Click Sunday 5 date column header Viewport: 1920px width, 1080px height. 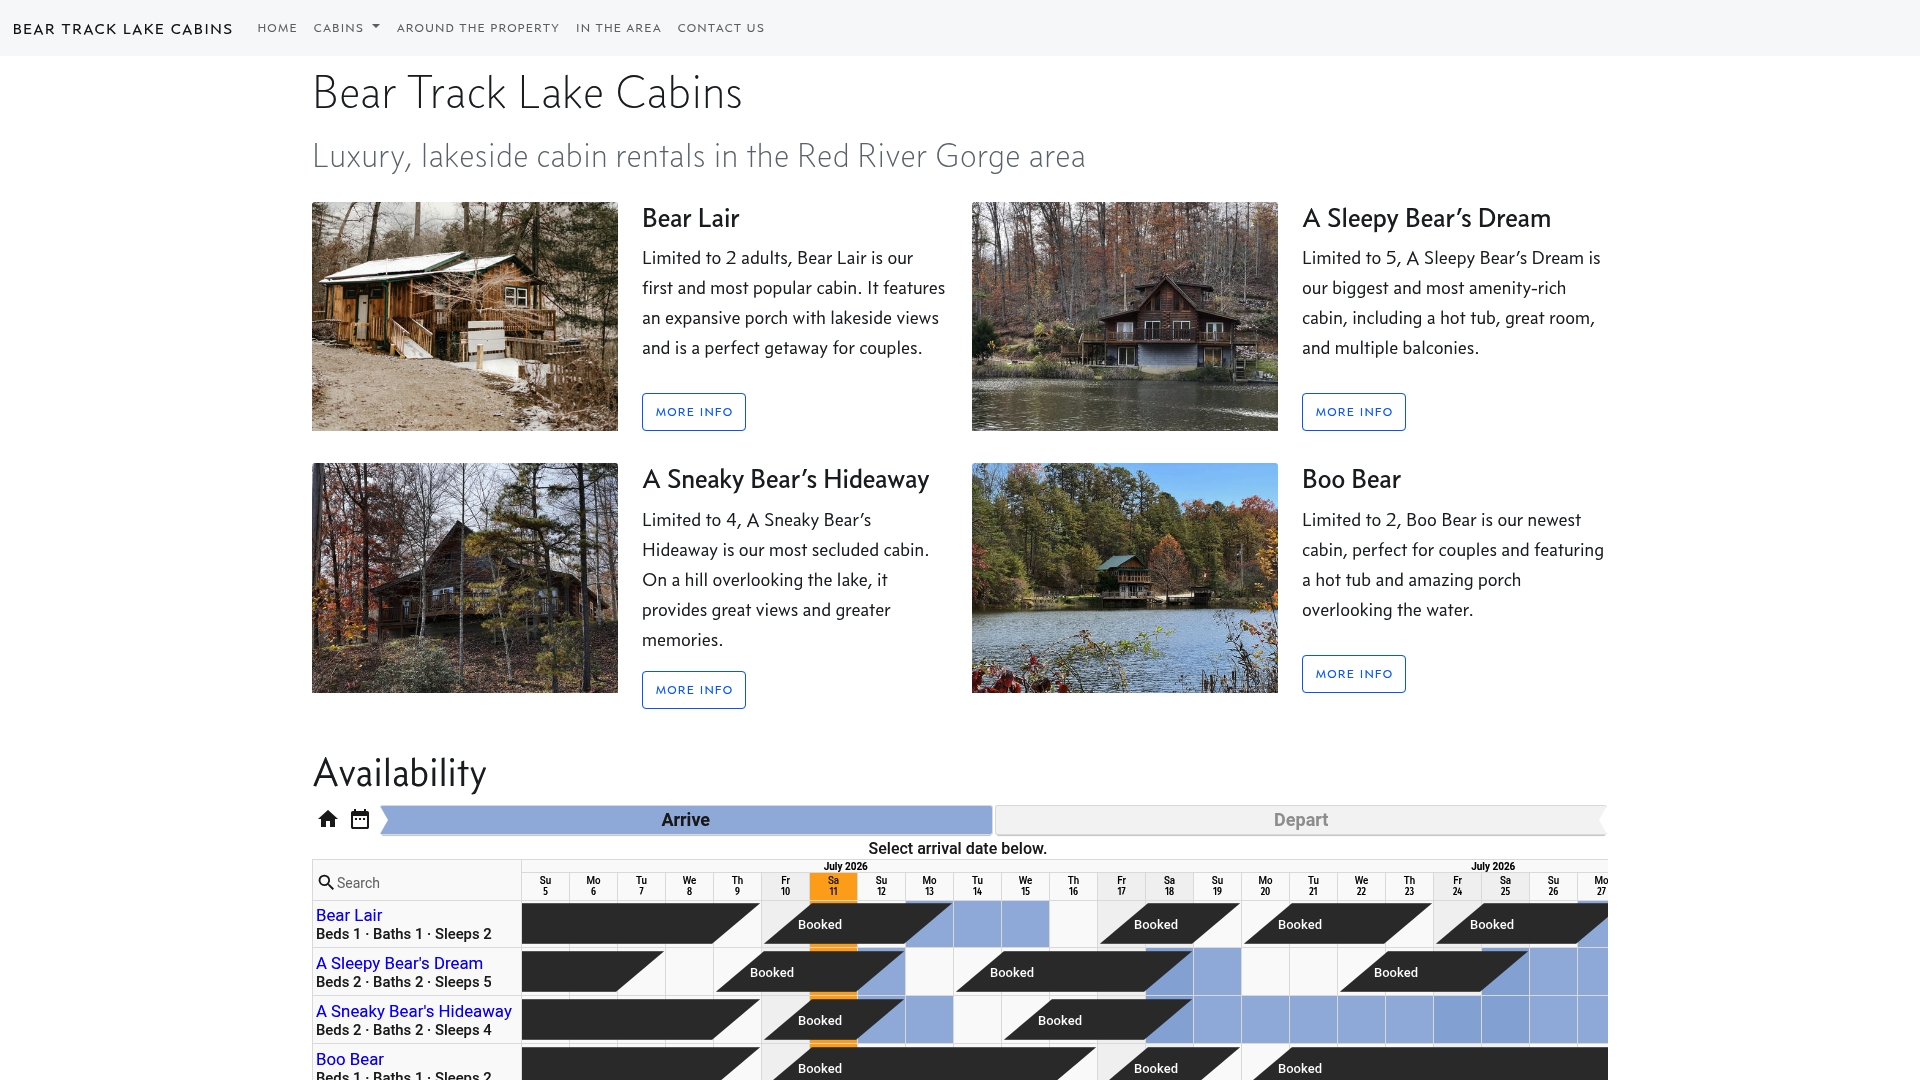[x=545, y=886]
